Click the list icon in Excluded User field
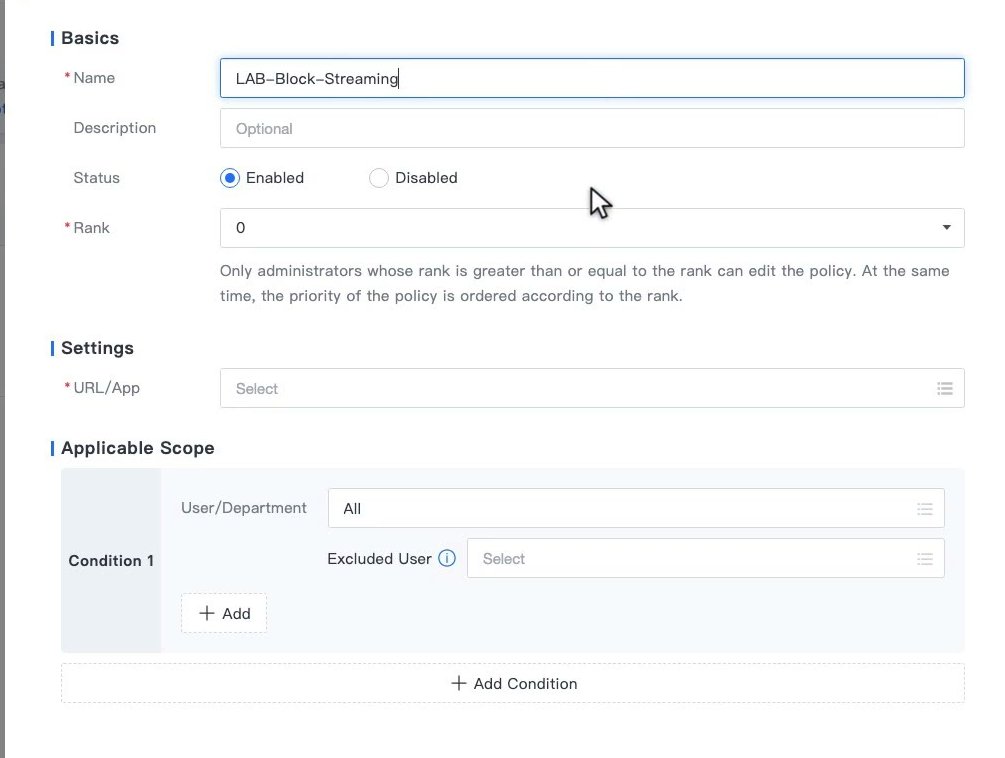This screenshot has width=1005, height=758. click(x=924, y=559)
